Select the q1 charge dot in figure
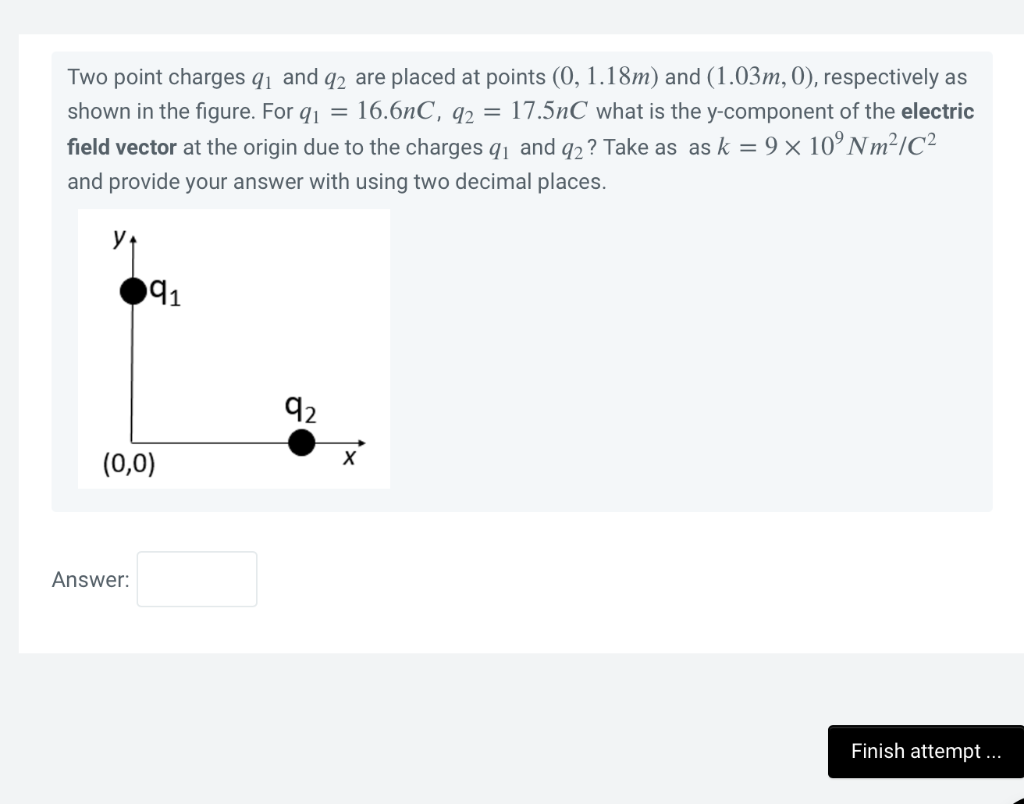Screen dimensions: 1024x804 [x=131, y=291]
